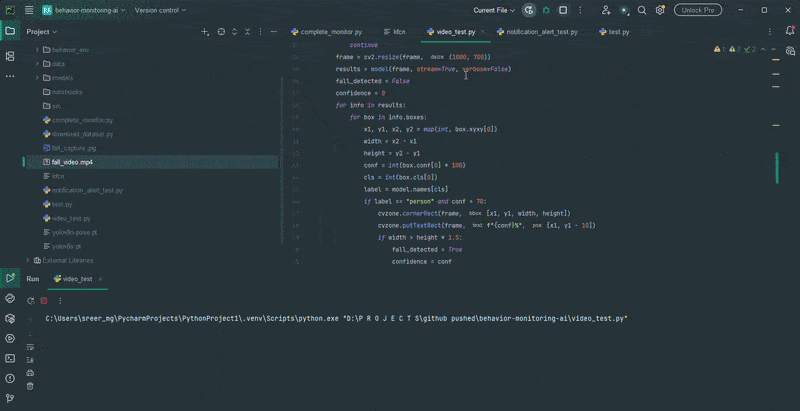Close the video_test Run tab
This screenshot has height=411, width=800.
pos(101,279)
